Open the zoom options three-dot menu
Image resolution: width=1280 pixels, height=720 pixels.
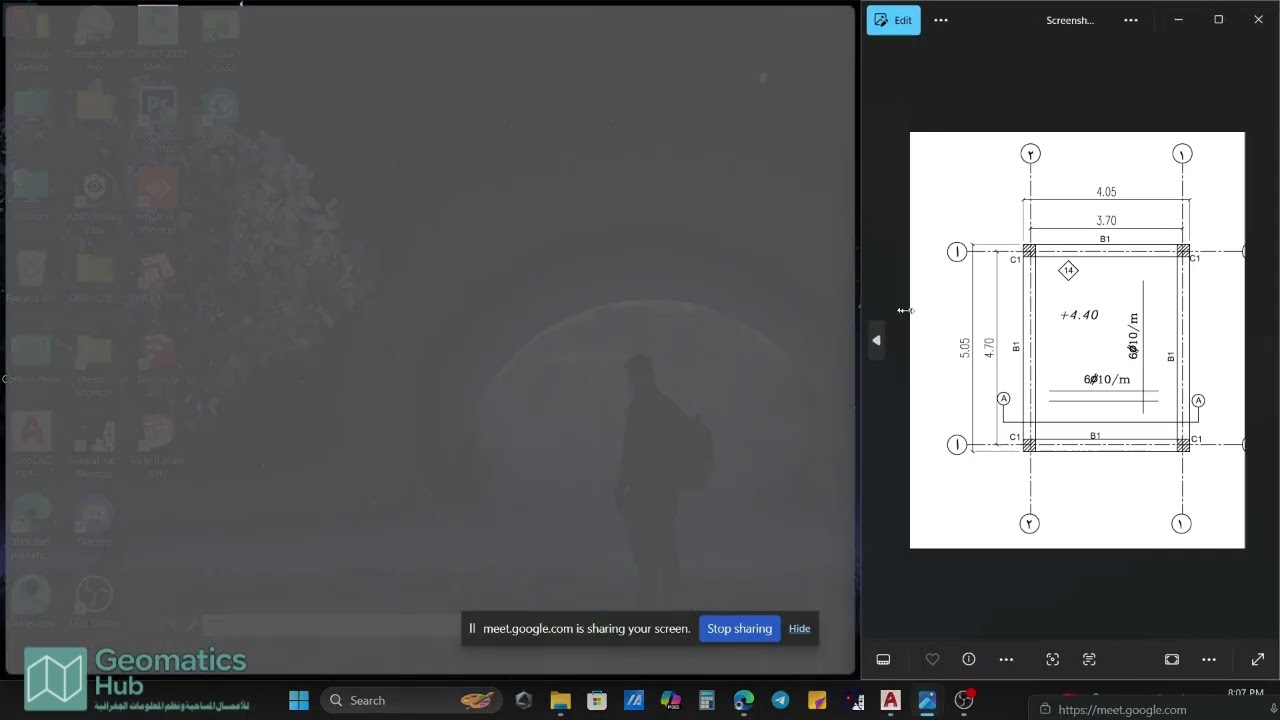coord(1209,659)
